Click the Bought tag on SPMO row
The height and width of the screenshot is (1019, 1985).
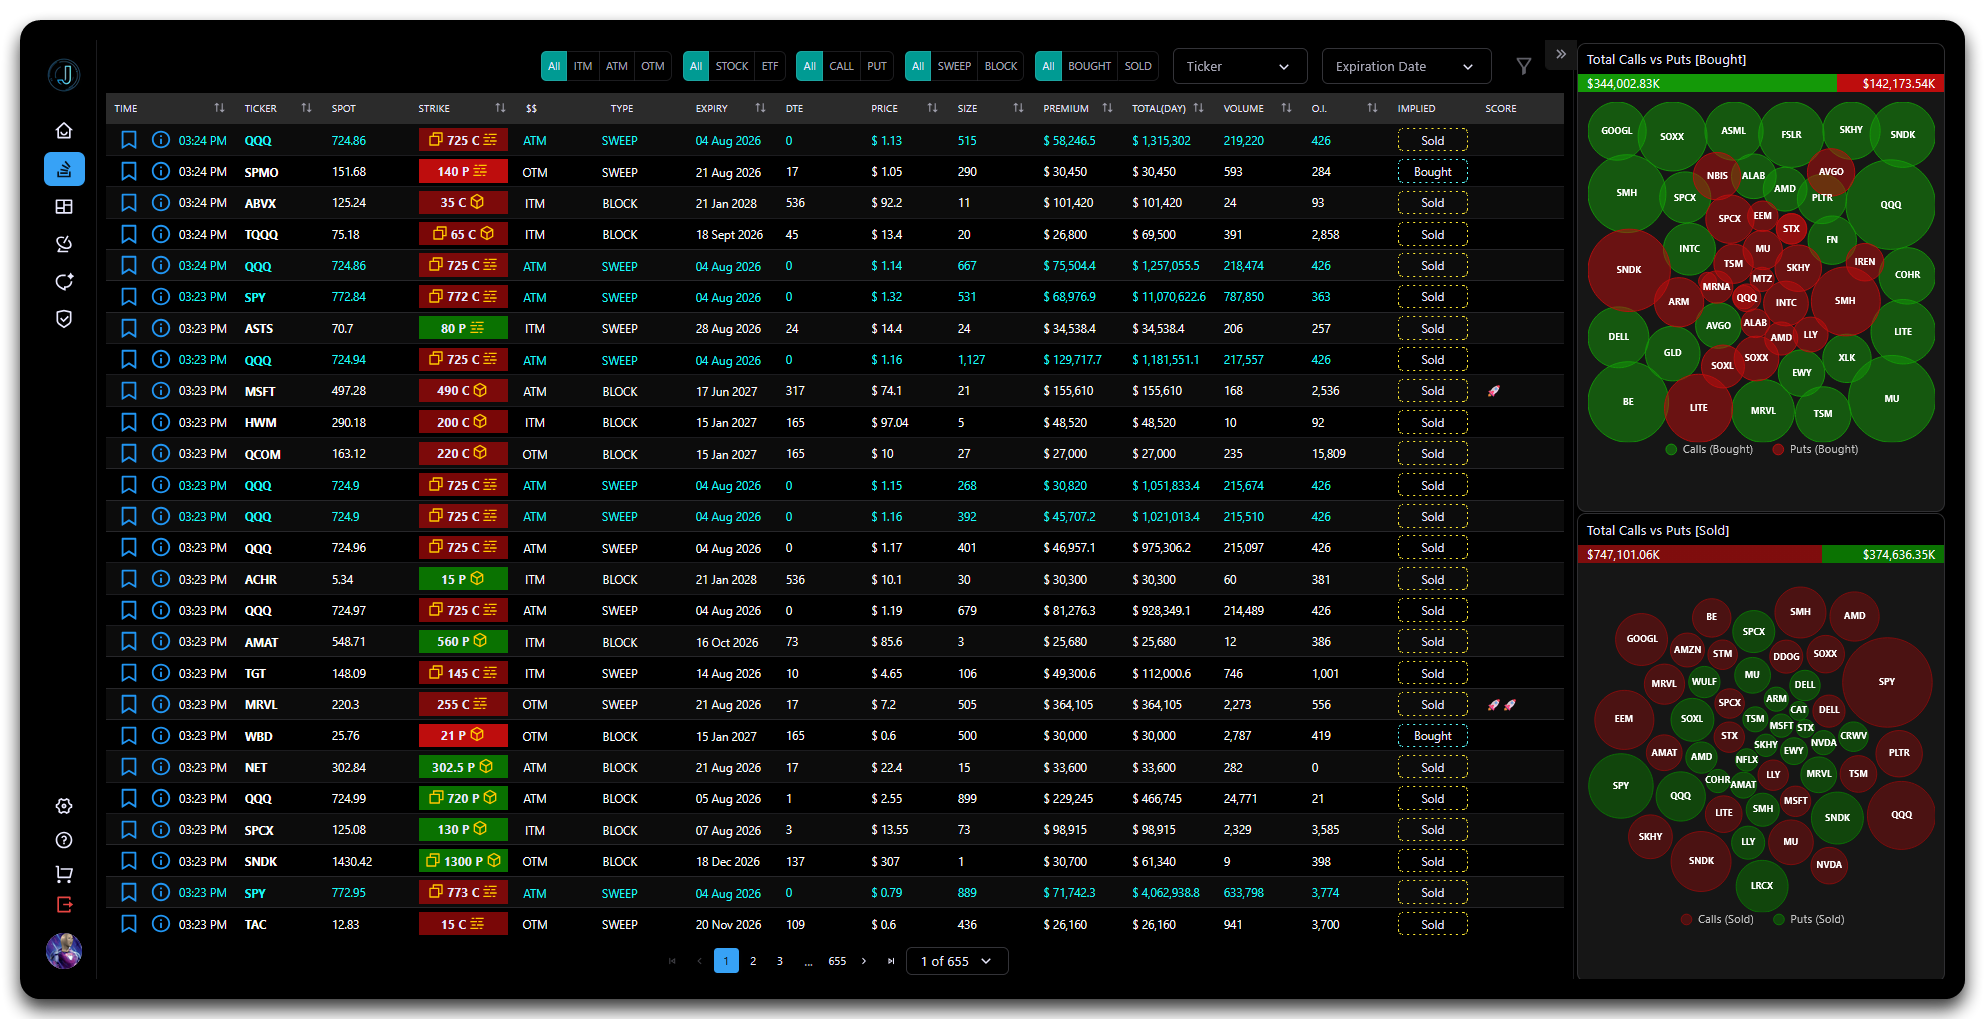pyautogui.click(x=1432, y=172)
